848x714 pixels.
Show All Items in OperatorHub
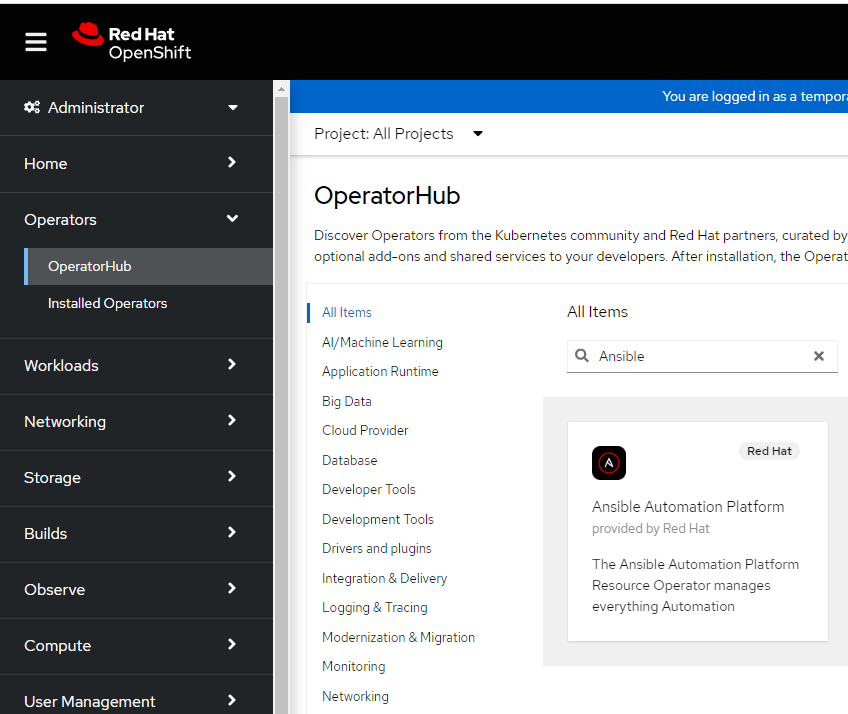click(345, 312)
